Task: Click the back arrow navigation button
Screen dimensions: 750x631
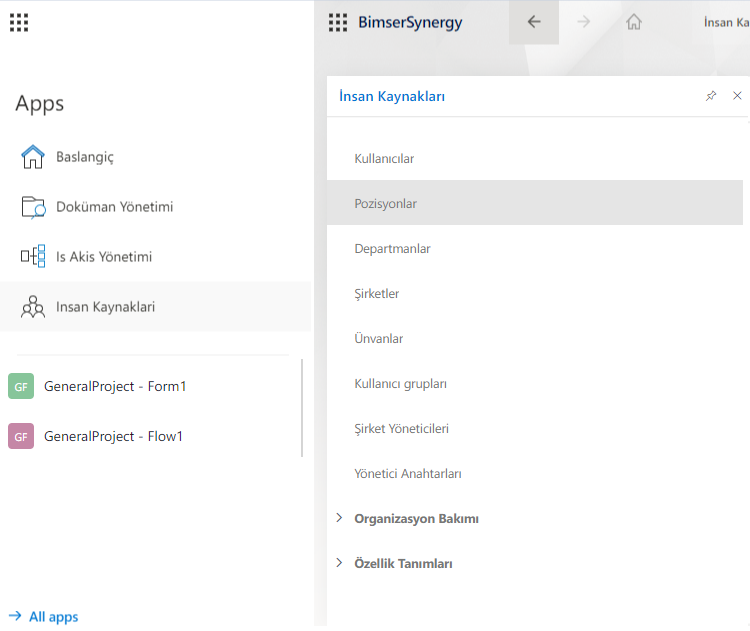Action: tap(534, 22)
